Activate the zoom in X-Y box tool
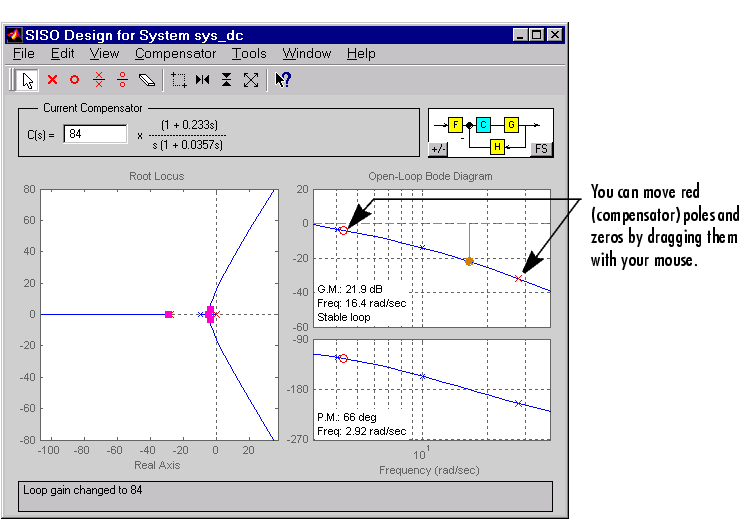The image size is (750, 521). tap(179, 79)
